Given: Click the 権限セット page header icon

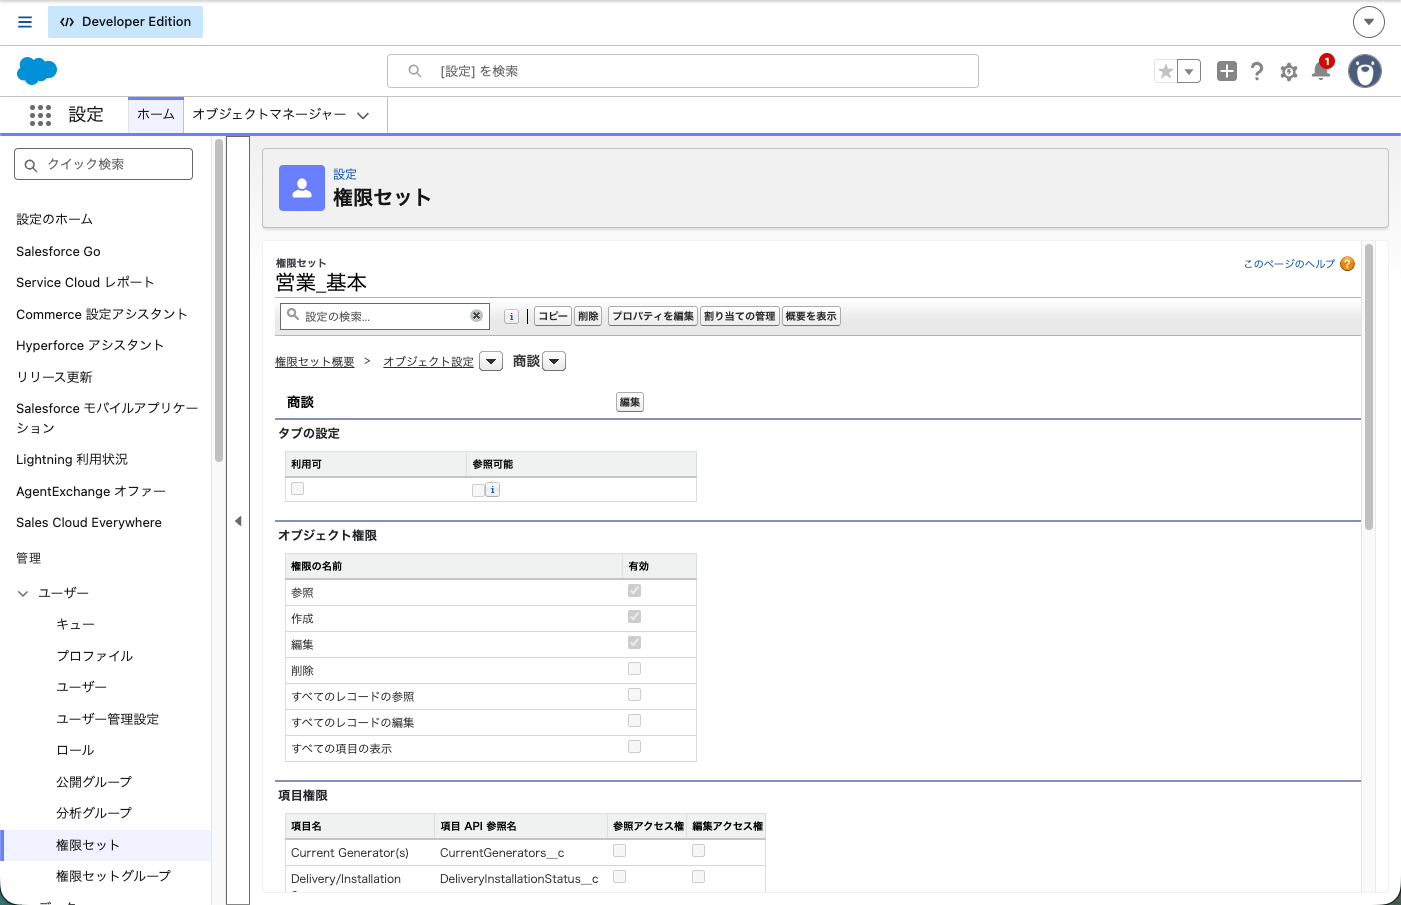Looking at the screenshot, I should coord(302,188).
